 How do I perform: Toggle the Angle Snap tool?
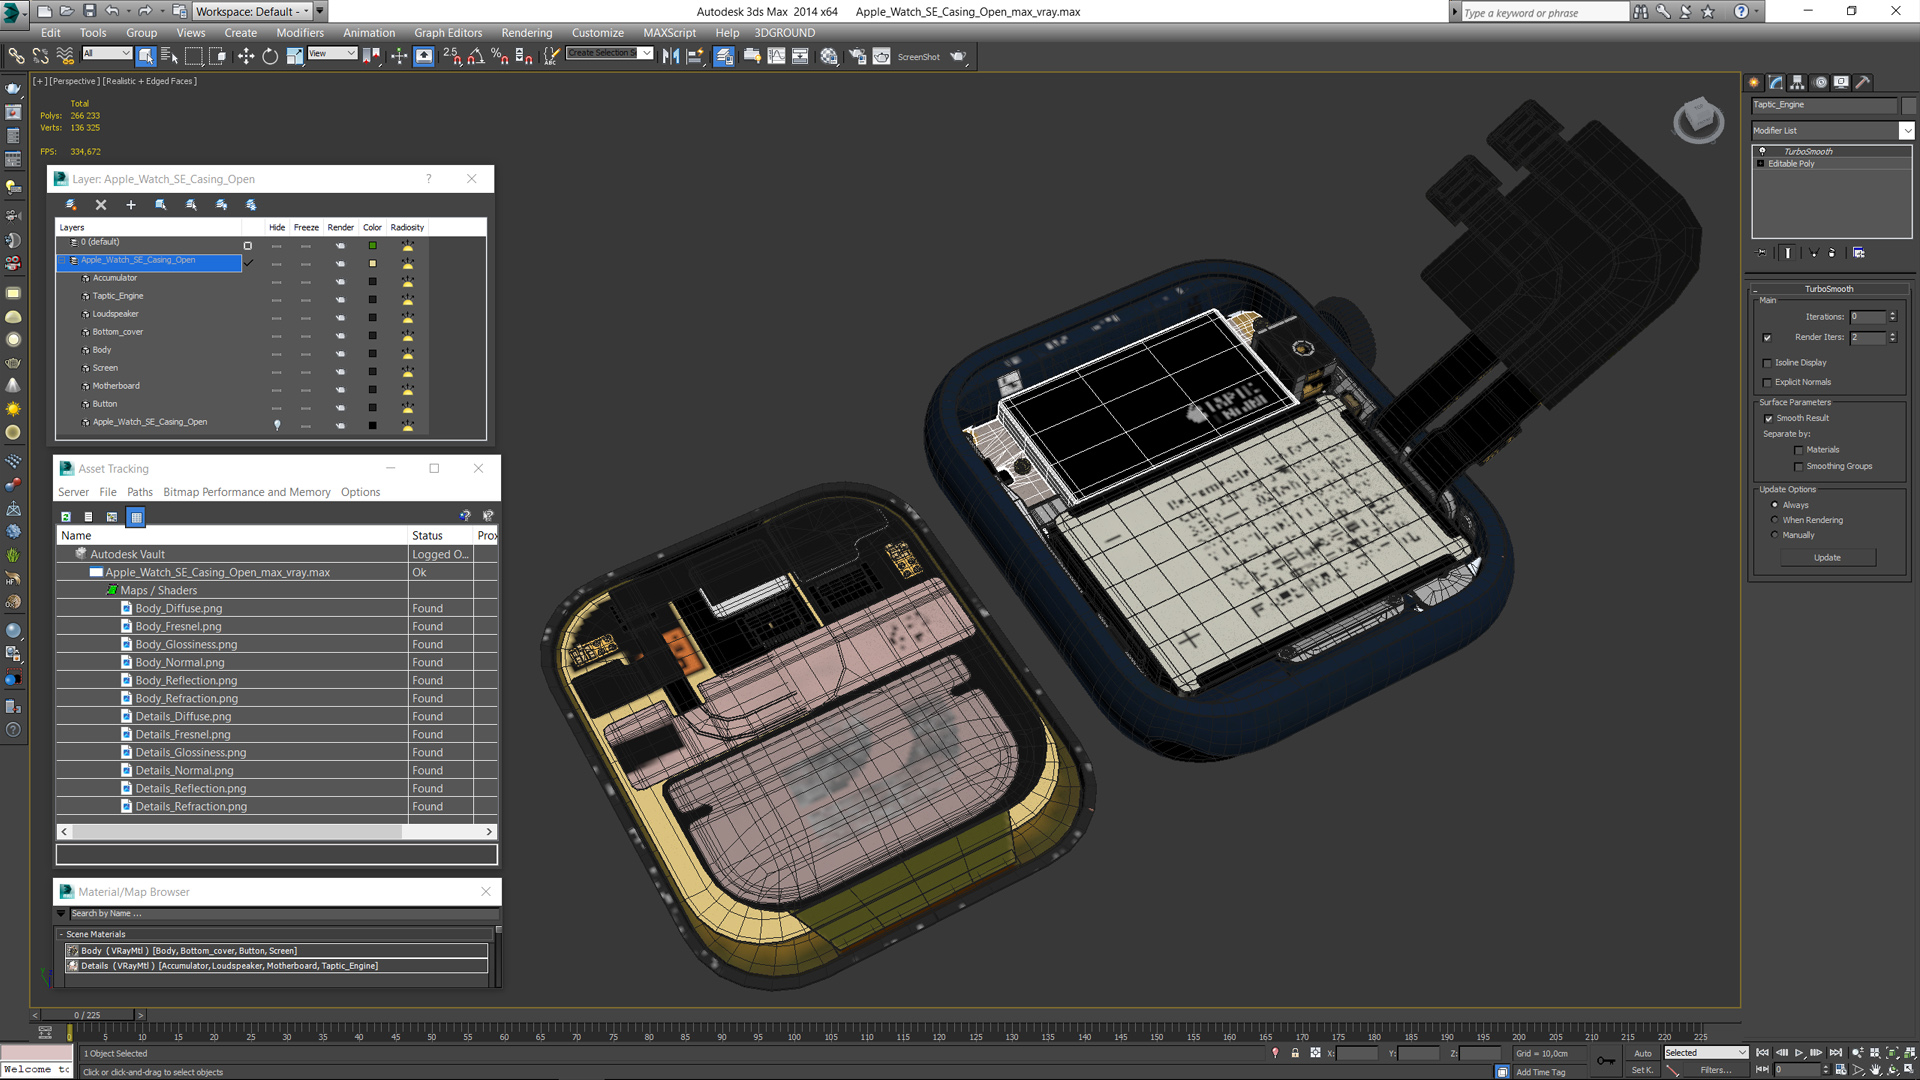[475, 56]
